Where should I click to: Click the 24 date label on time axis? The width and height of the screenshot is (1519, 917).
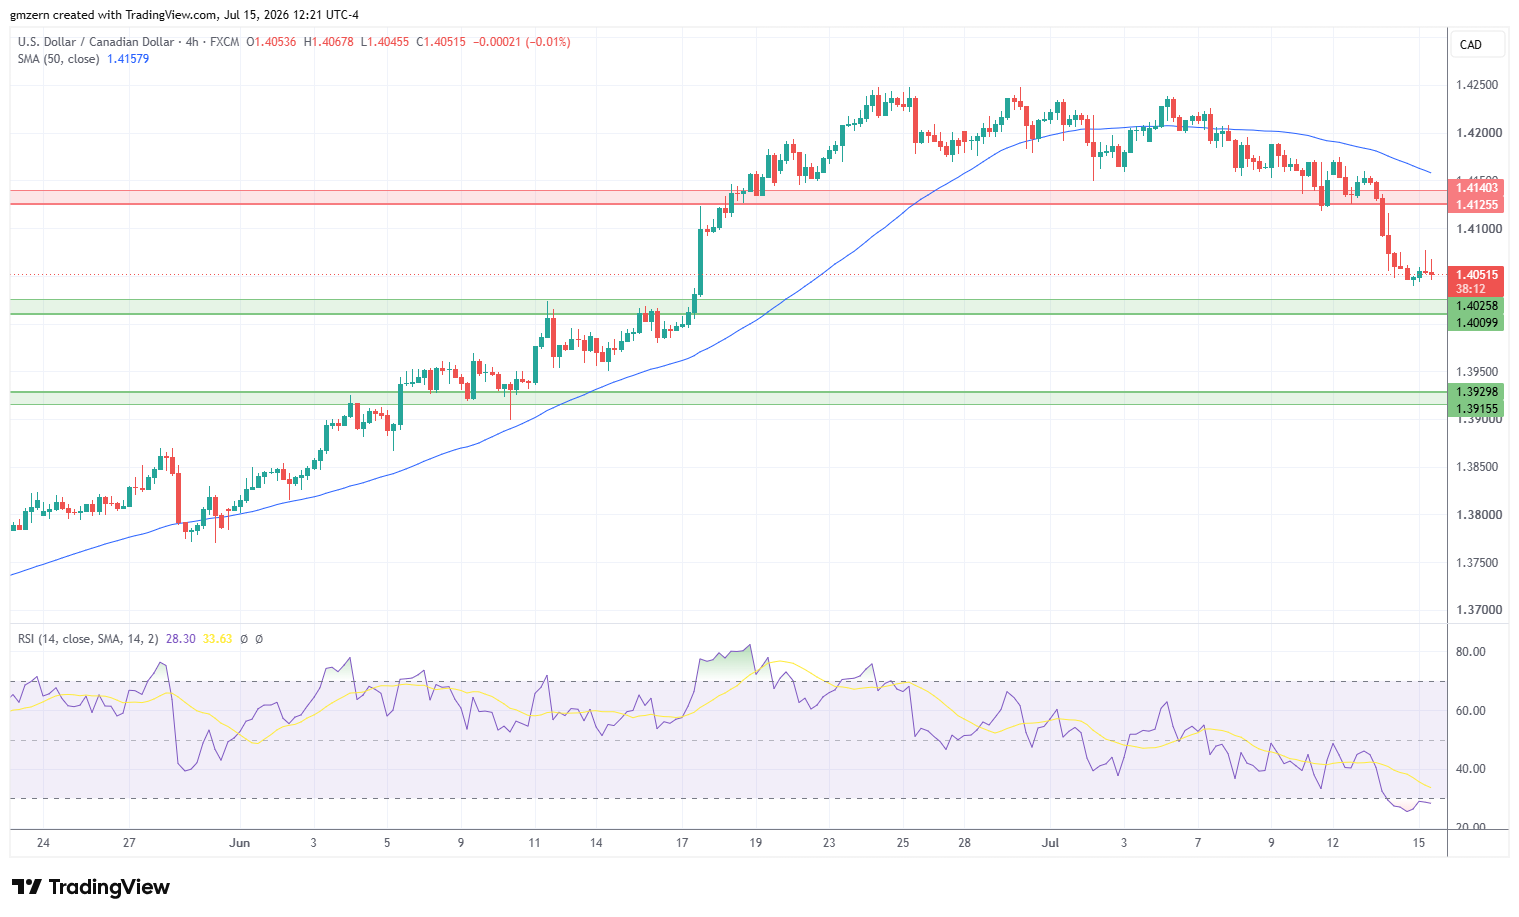43,843
